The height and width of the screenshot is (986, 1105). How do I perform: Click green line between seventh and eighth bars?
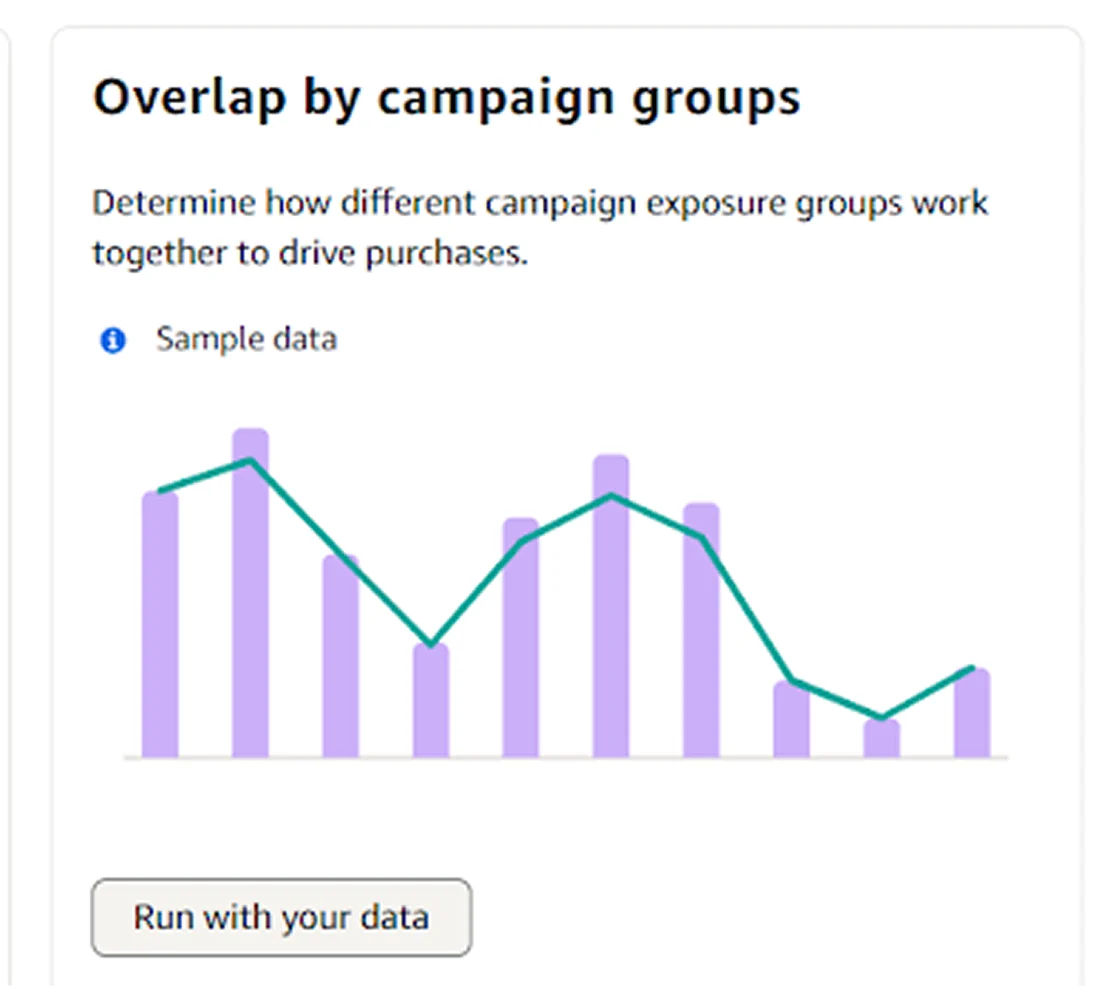click(746, 608)
